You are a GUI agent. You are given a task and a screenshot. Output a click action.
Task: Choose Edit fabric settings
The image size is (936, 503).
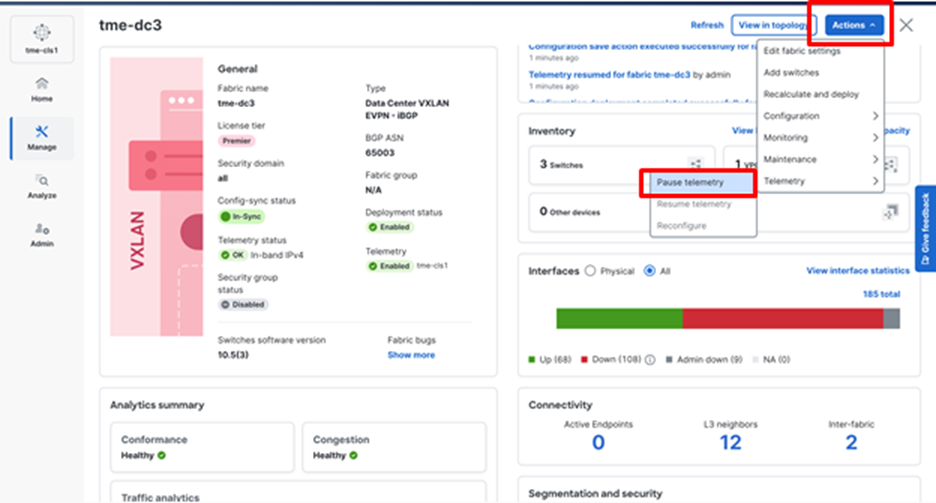pyautogui.click(x=821, y=51)
